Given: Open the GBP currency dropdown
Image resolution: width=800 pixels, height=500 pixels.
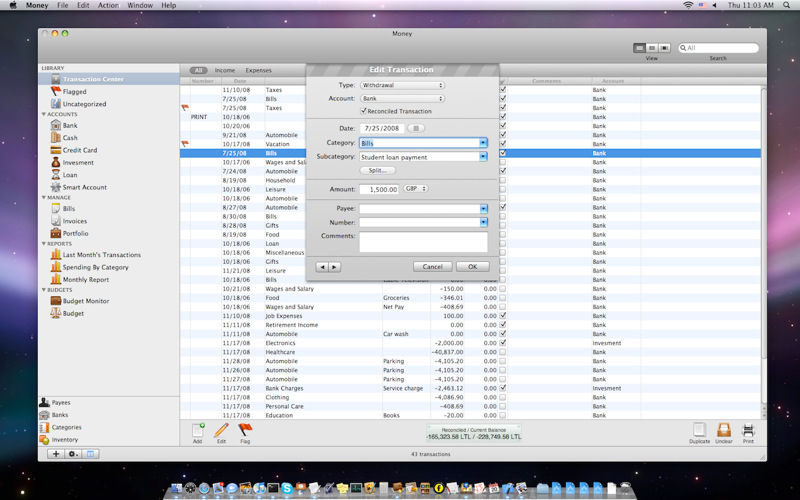Looking at the screenshot, I should pyautogui.click(x=415, y=189).
